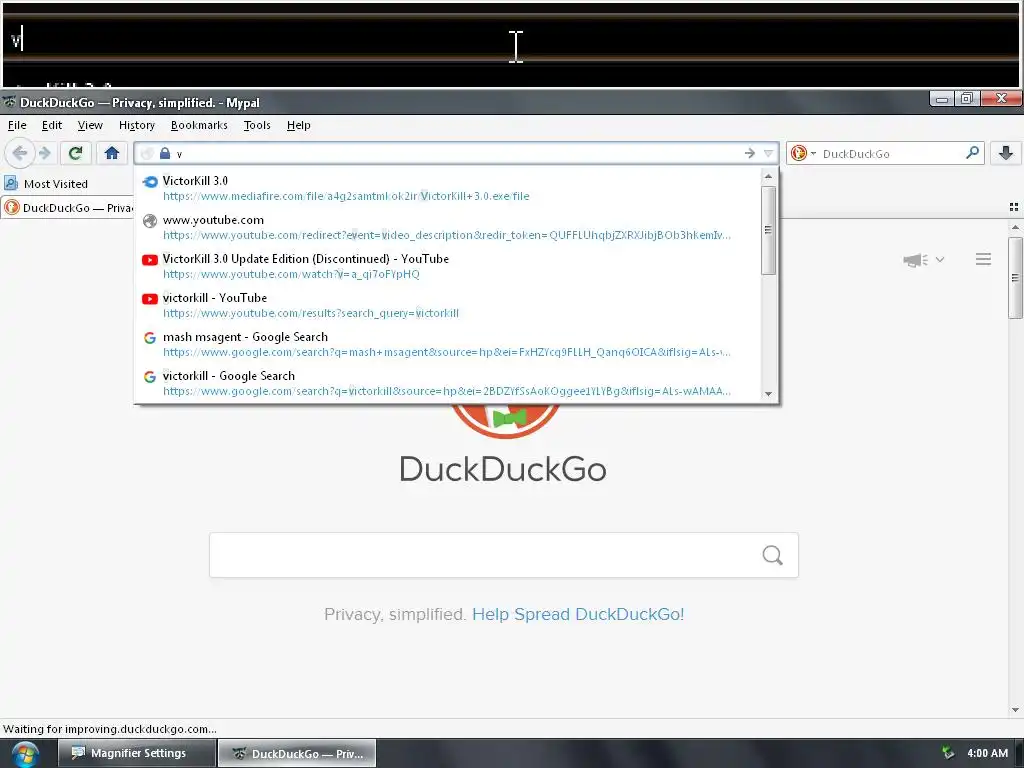Viewport: 1024px width, 768px height.
Task: Reload the page with the refresh icon
Action: [75, 153]
